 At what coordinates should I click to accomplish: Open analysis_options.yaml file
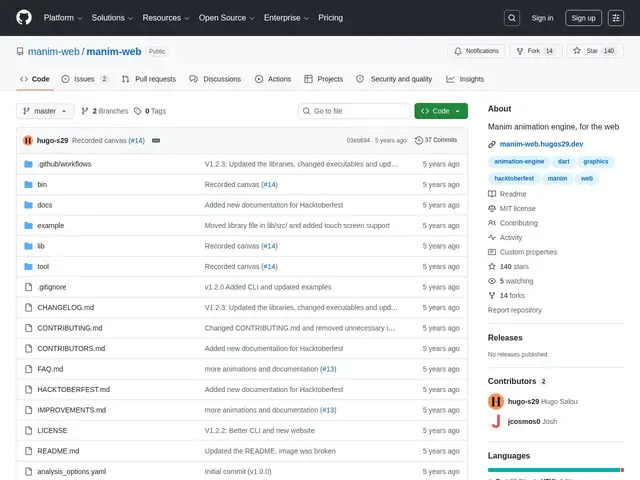[72, 471]
